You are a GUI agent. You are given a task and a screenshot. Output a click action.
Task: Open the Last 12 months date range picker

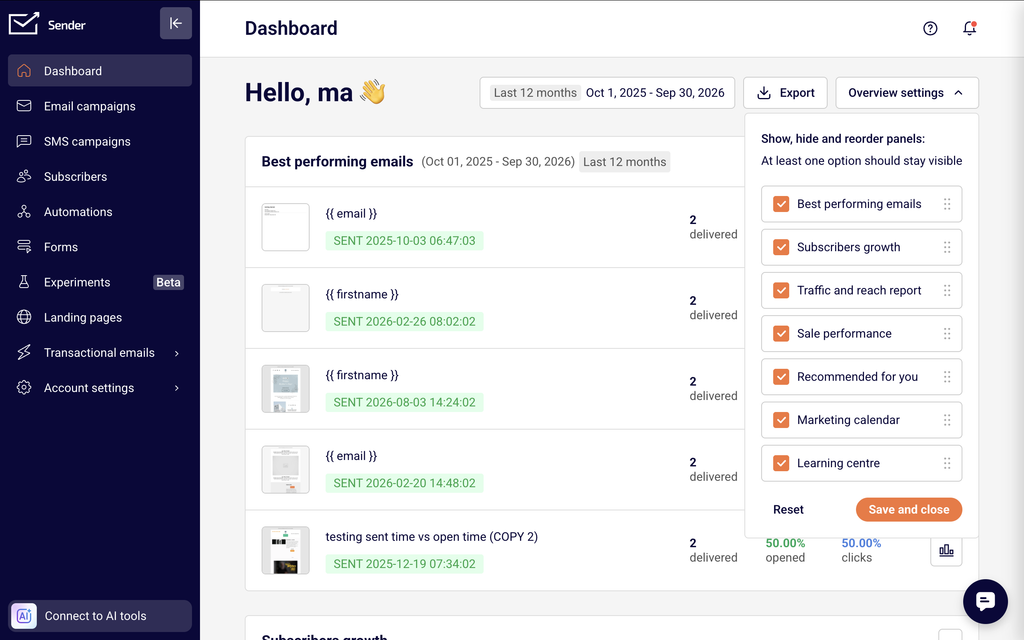pos(607,93)
